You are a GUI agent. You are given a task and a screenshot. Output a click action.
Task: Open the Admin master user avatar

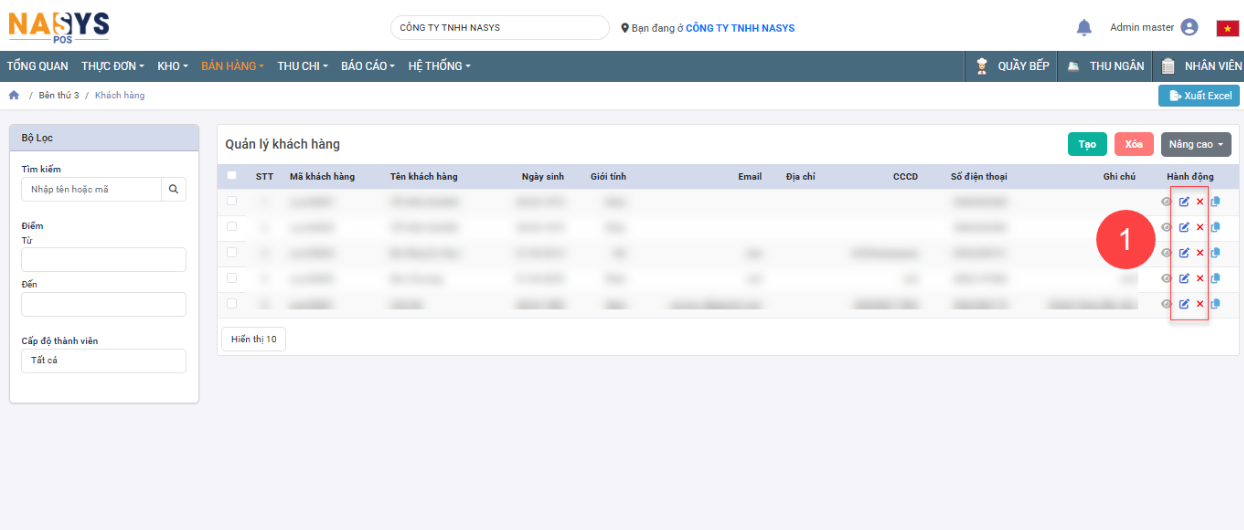1189,28
